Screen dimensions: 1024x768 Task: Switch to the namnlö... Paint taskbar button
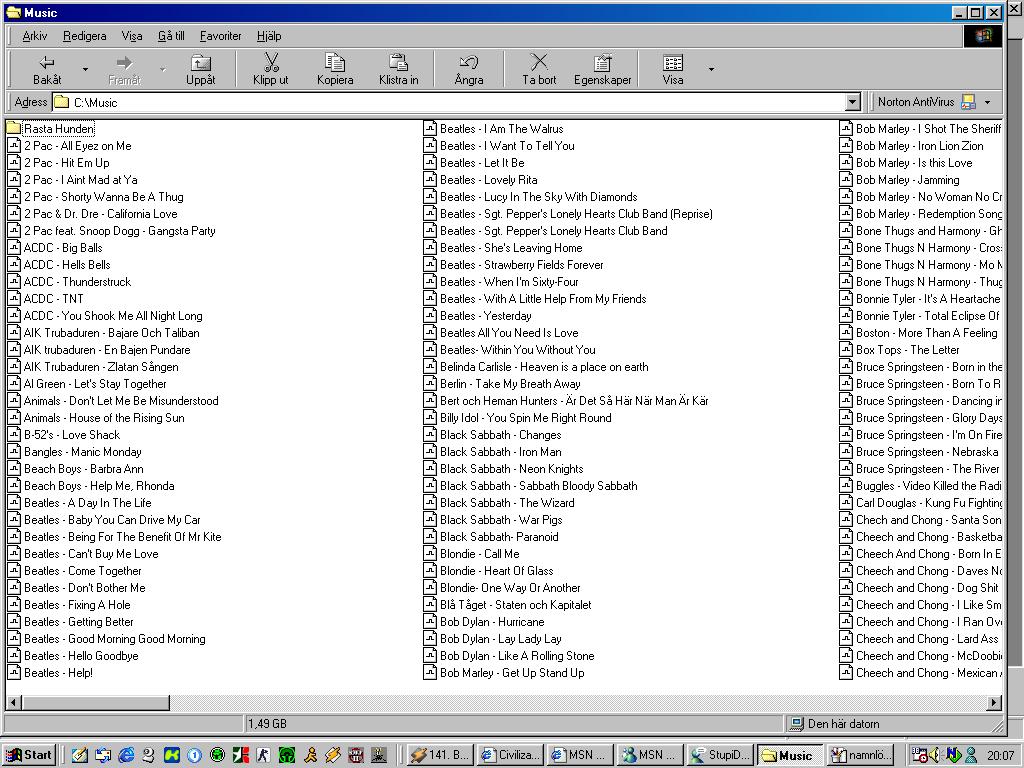click(x=860, y=755)
